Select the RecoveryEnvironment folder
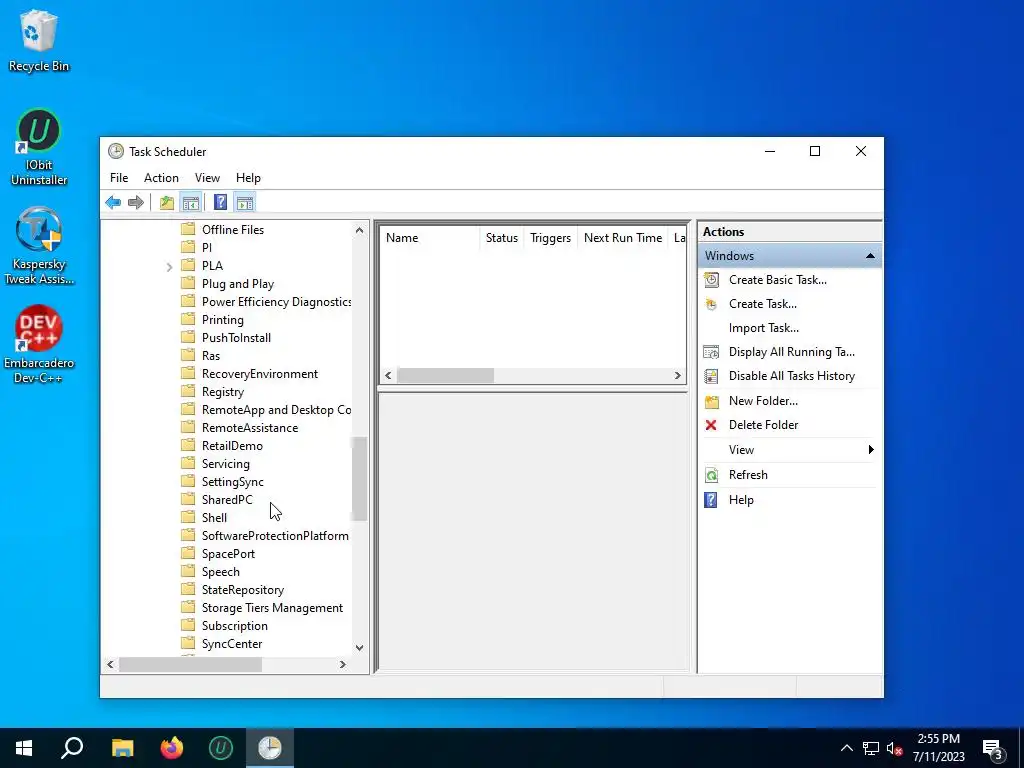1024x768 pixels. click(259, 374)
